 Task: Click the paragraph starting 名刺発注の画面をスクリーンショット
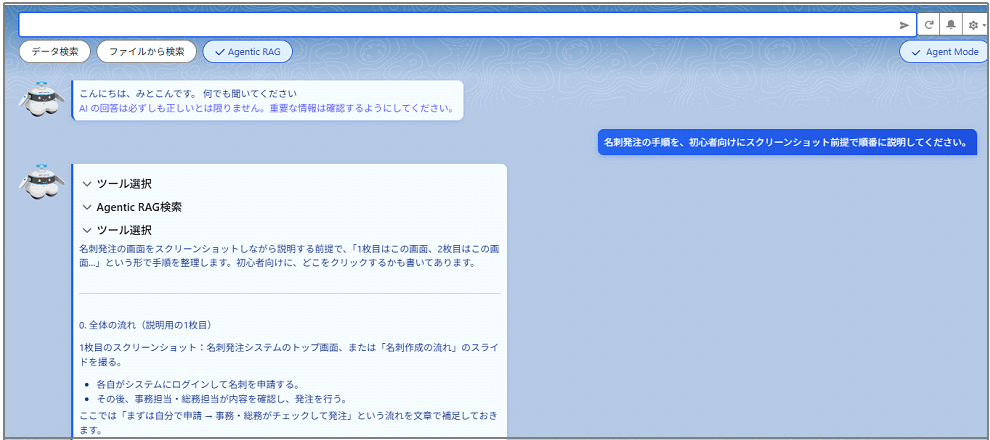click(290, 256)
